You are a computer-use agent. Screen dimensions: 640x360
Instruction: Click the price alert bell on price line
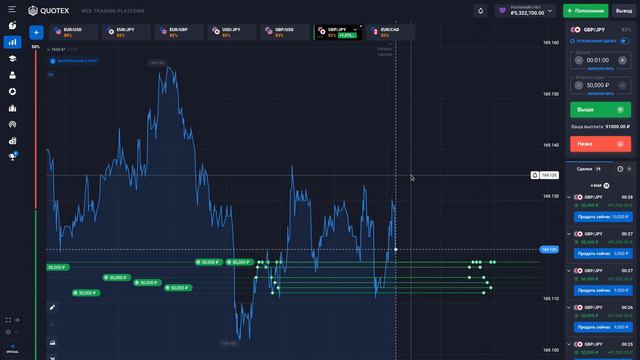(x=535, y=175)
